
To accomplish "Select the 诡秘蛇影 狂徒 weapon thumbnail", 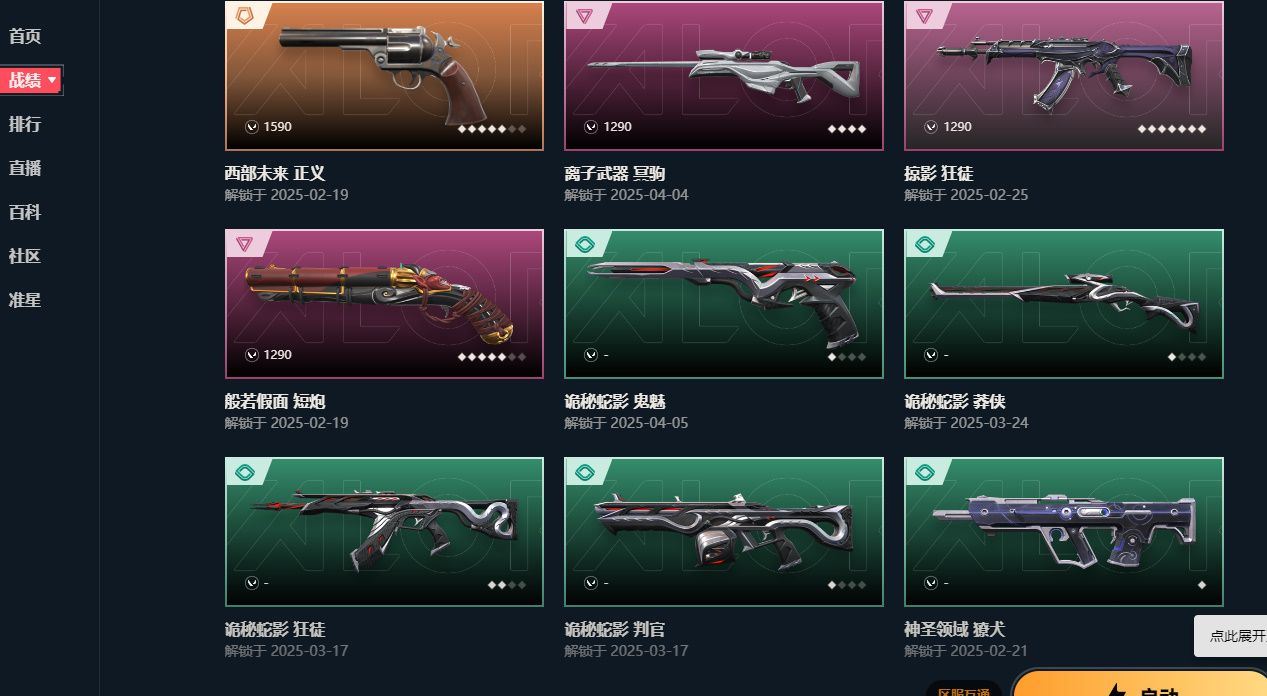I will click(384, 532).
